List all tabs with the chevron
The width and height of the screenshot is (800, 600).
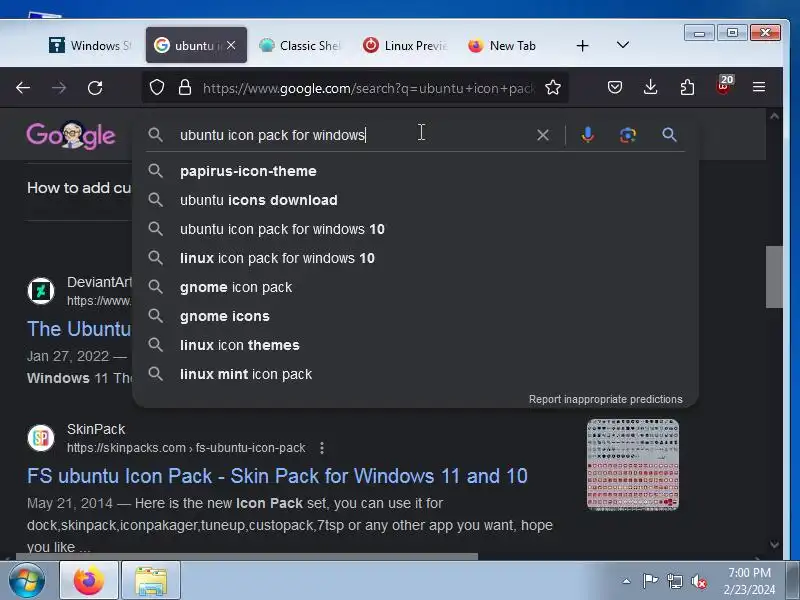(622, 45)
